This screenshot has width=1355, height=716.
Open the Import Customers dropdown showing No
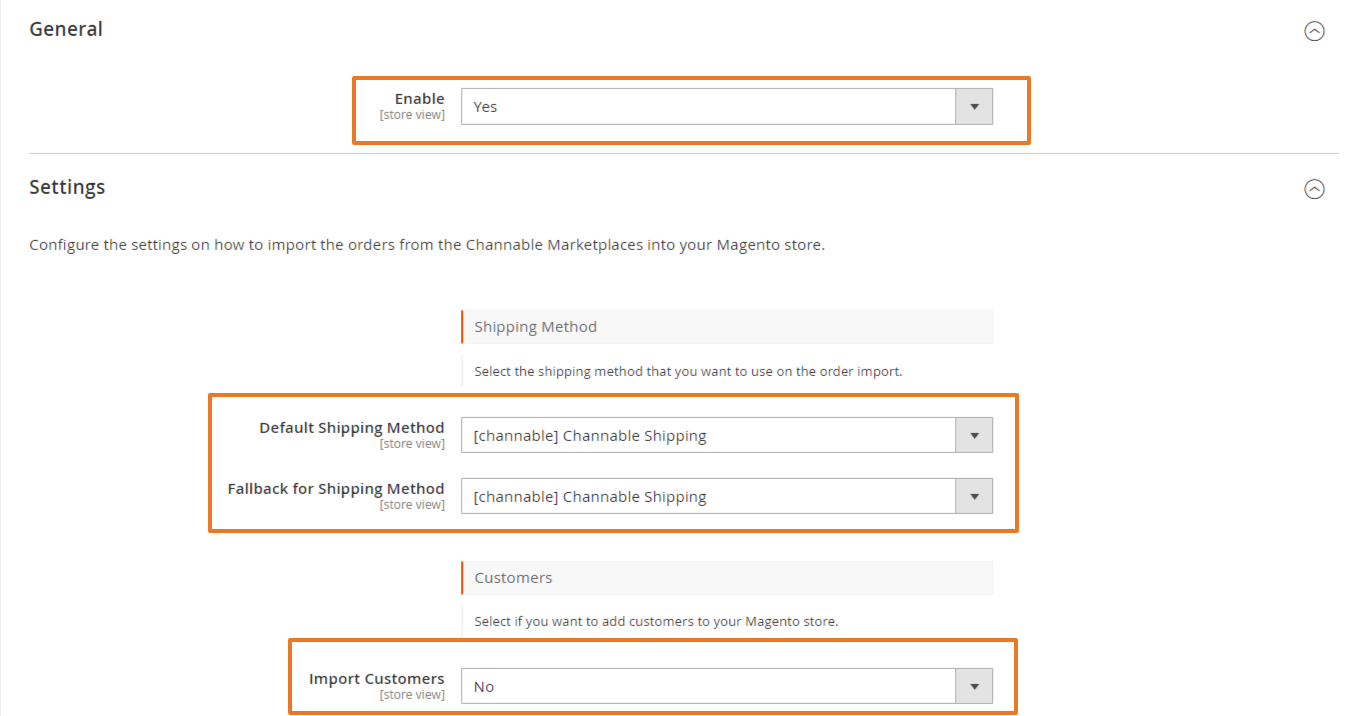727,687
